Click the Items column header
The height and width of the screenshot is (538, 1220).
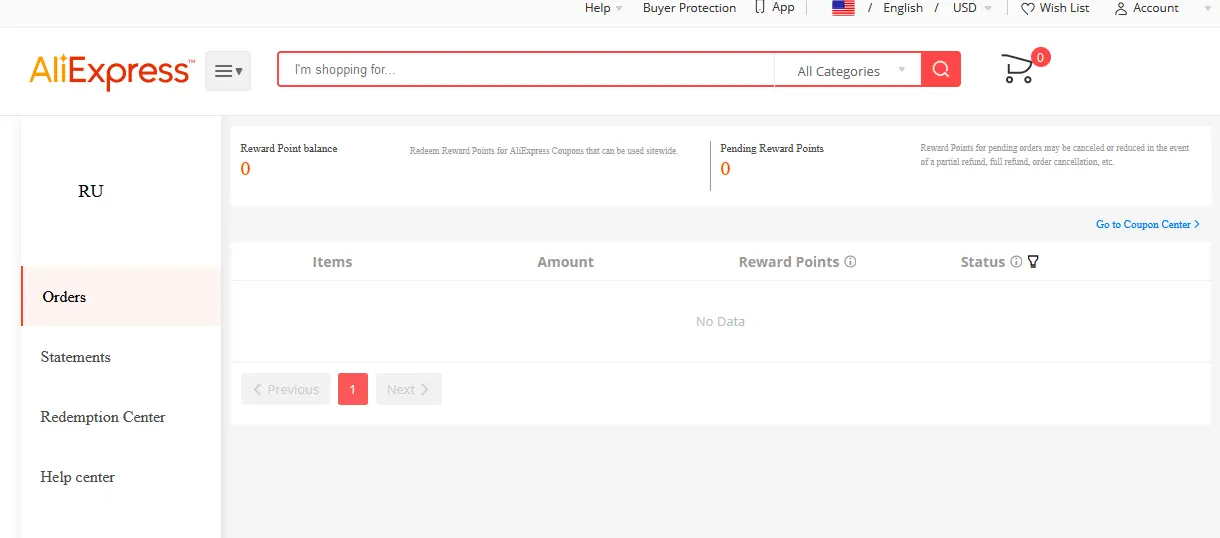(332, 262)
